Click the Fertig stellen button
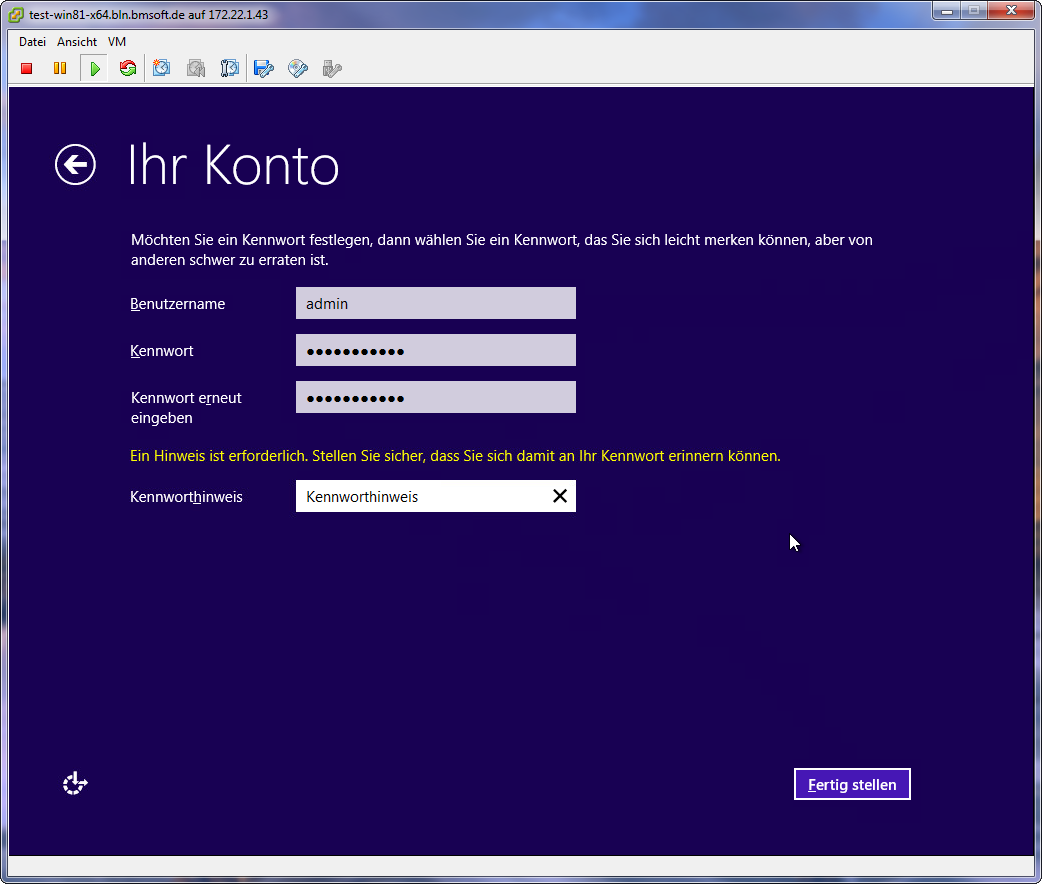The image size is (1042, 884). pos(852,784)
